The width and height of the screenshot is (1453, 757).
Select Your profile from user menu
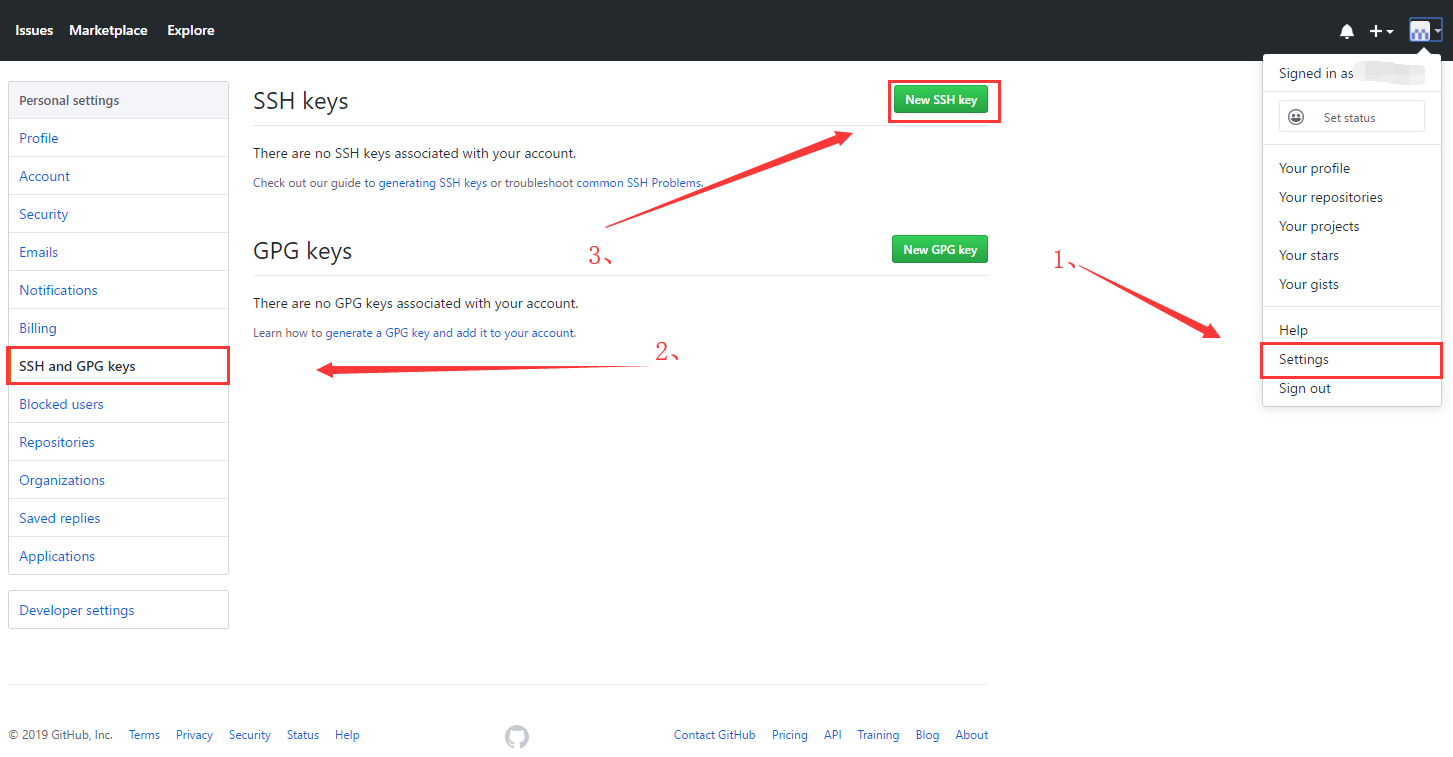[1314, 168]
